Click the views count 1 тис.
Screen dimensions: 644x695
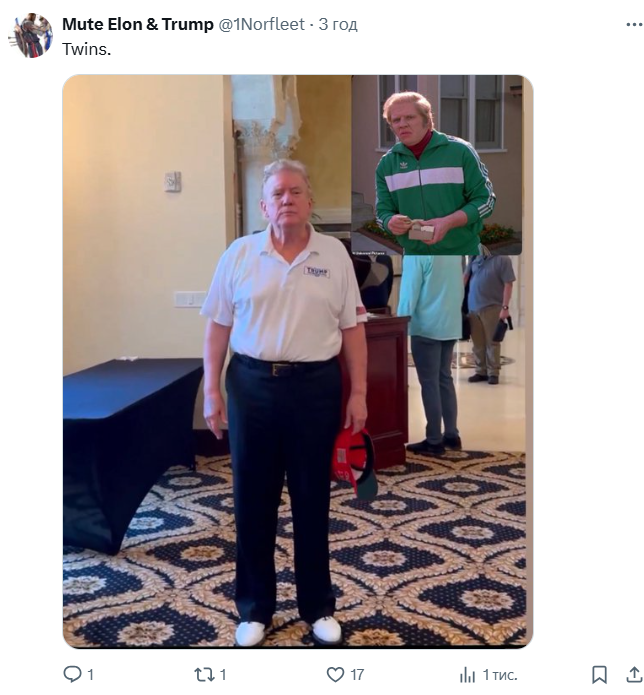point(500,675)
